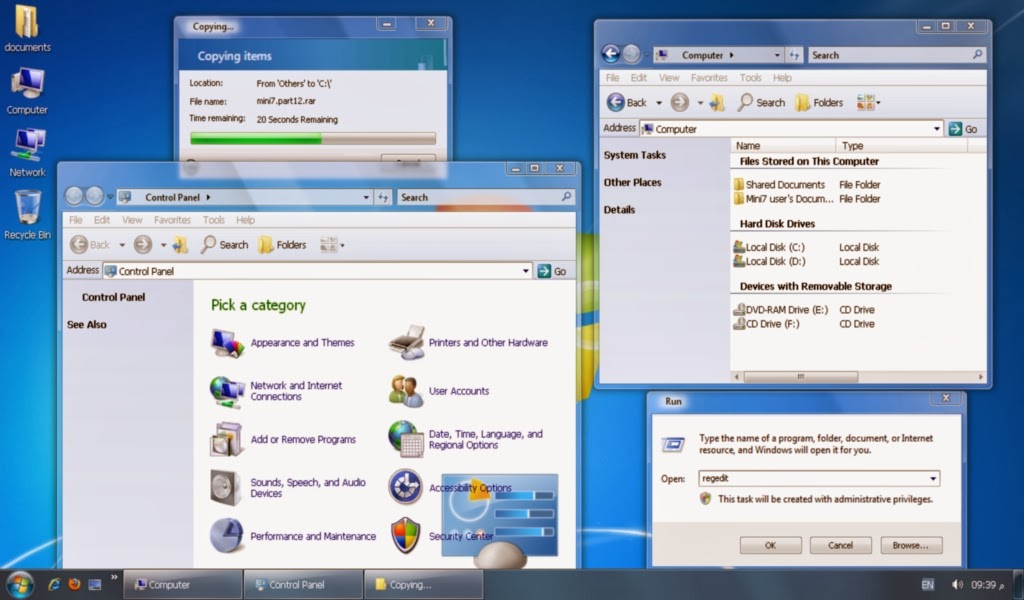Click Go button in Computer window
Screen dimensions: 1024x600
click(963, 129)
